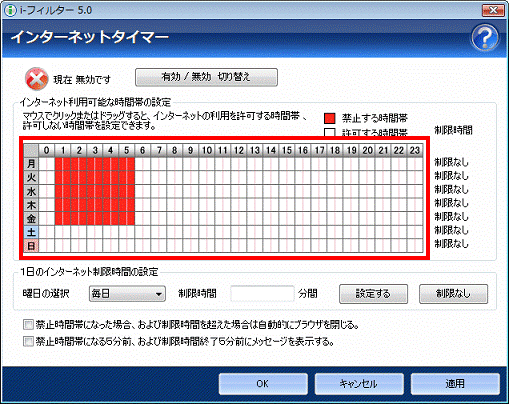Select the 日 row header
Viewport: 509px width, 404px height.
pyautogui.click(x=31, y=246)
